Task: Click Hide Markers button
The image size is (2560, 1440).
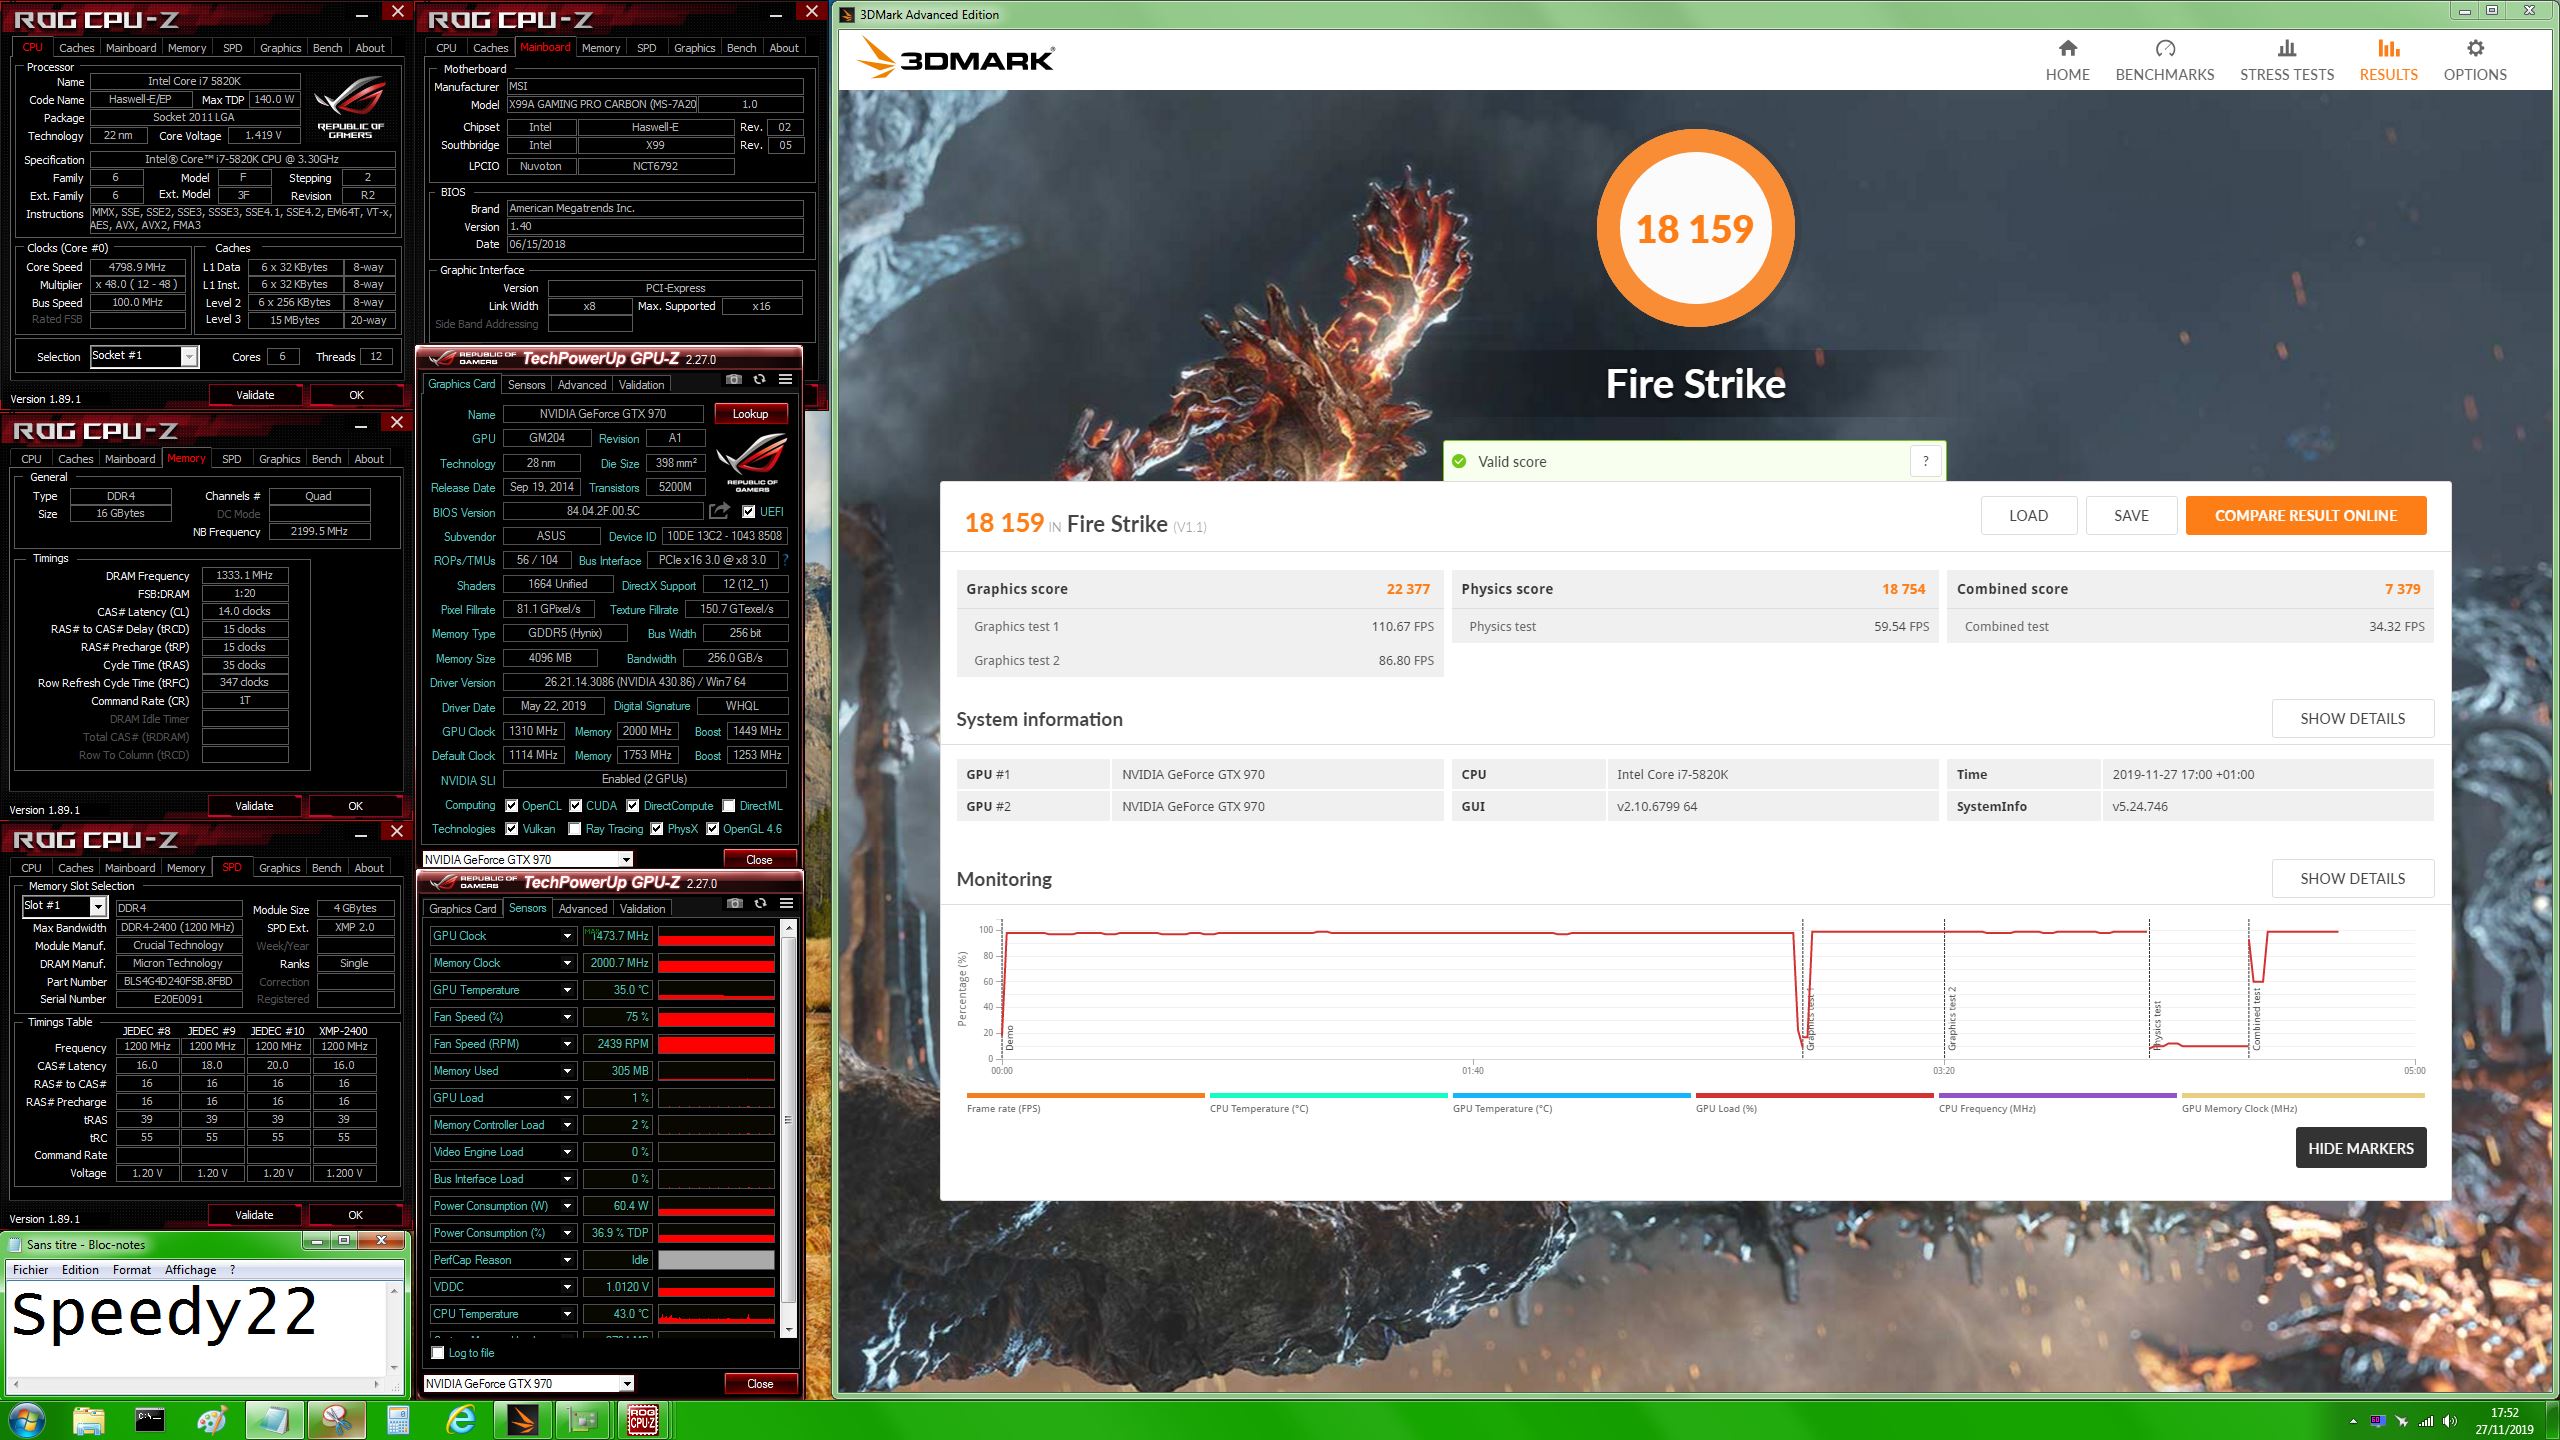Action: (x=2360, y=1149)
